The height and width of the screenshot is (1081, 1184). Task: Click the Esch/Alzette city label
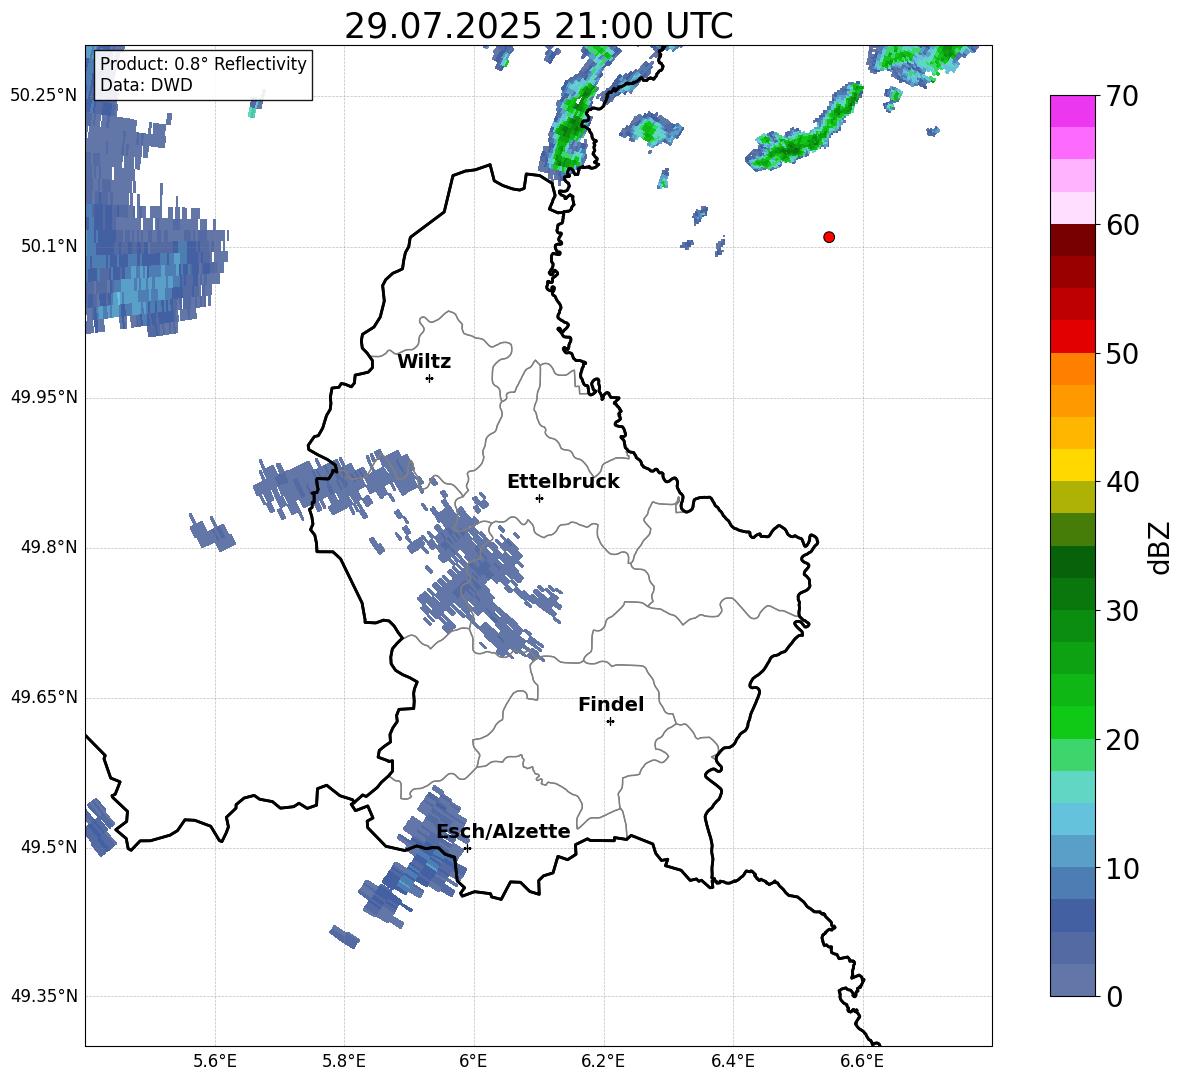click(503, 831)
